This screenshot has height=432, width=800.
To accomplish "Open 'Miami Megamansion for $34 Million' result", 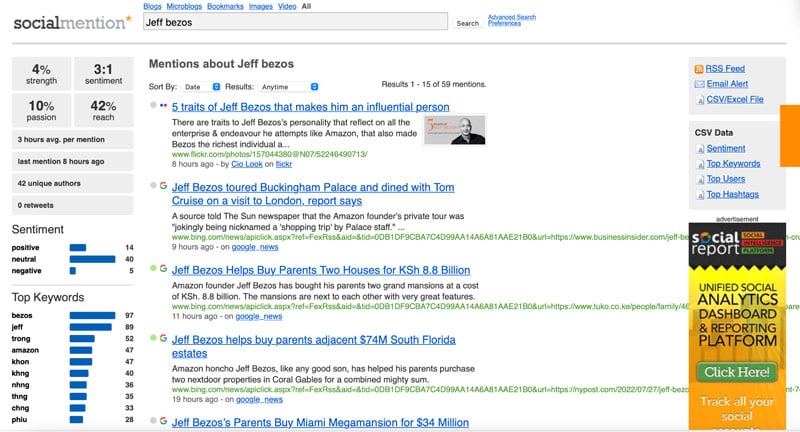I will tap(320, 422).
